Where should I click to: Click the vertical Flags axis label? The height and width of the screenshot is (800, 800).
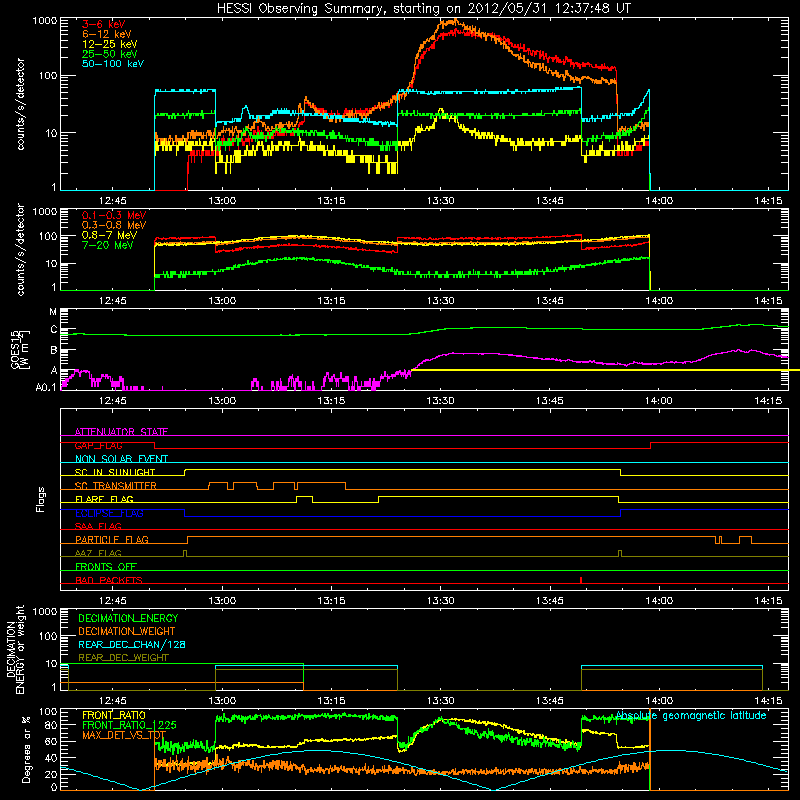tap(41, 499)
